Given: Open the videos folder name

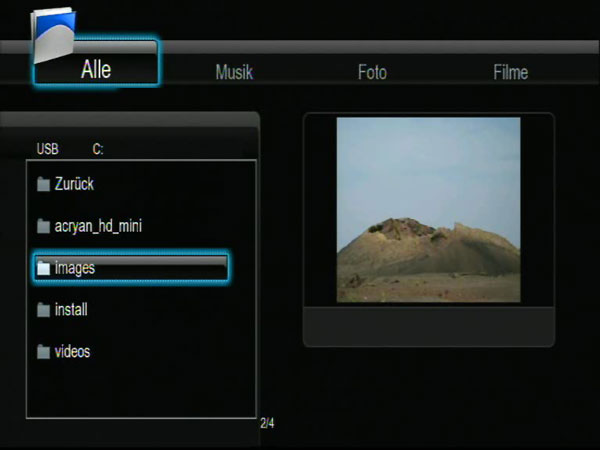Looking at the screenshot, I should (x=72, y=352).
